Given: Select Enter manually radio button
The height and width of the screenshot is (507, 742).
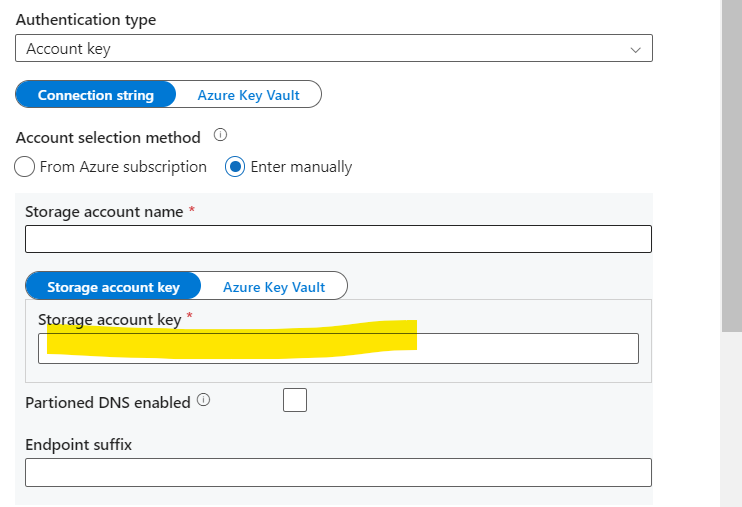Looking at the screenshot, I should pyautogui.click(x=235, y=167).
